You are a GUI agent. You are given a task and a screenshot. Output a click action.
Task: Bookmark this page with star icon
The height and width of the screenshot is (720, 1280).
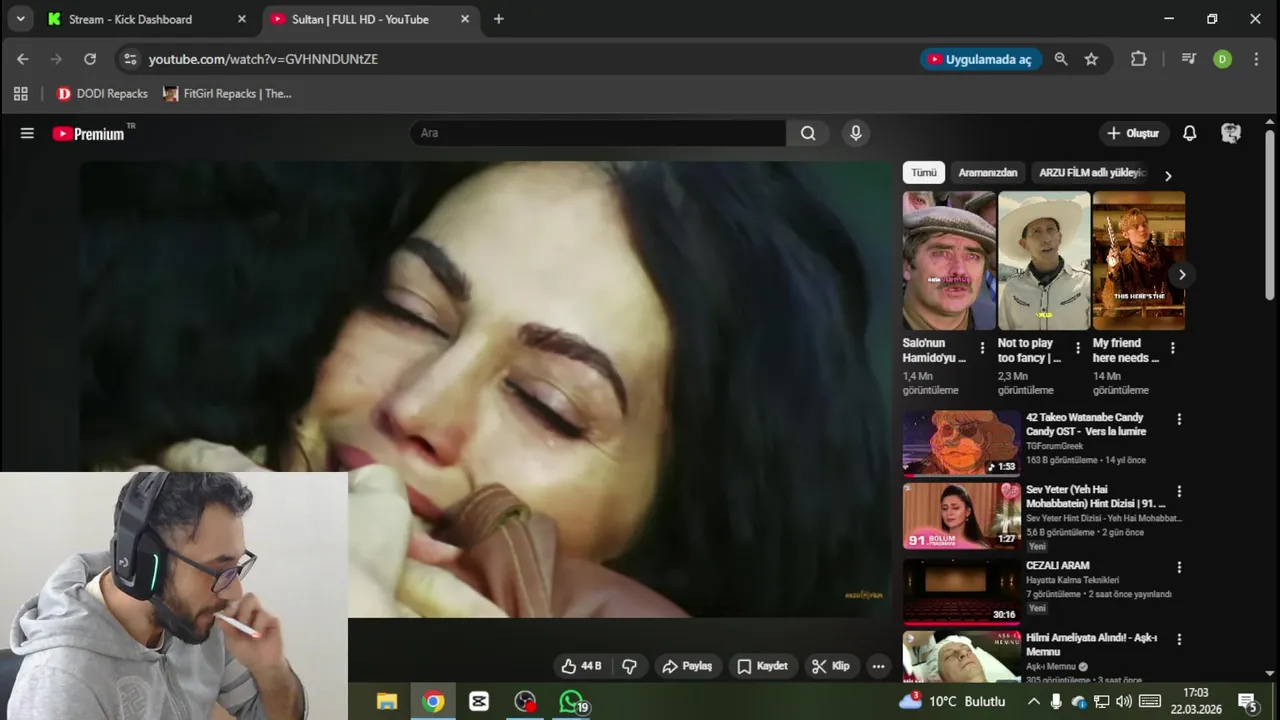(x=1091, y=59)
